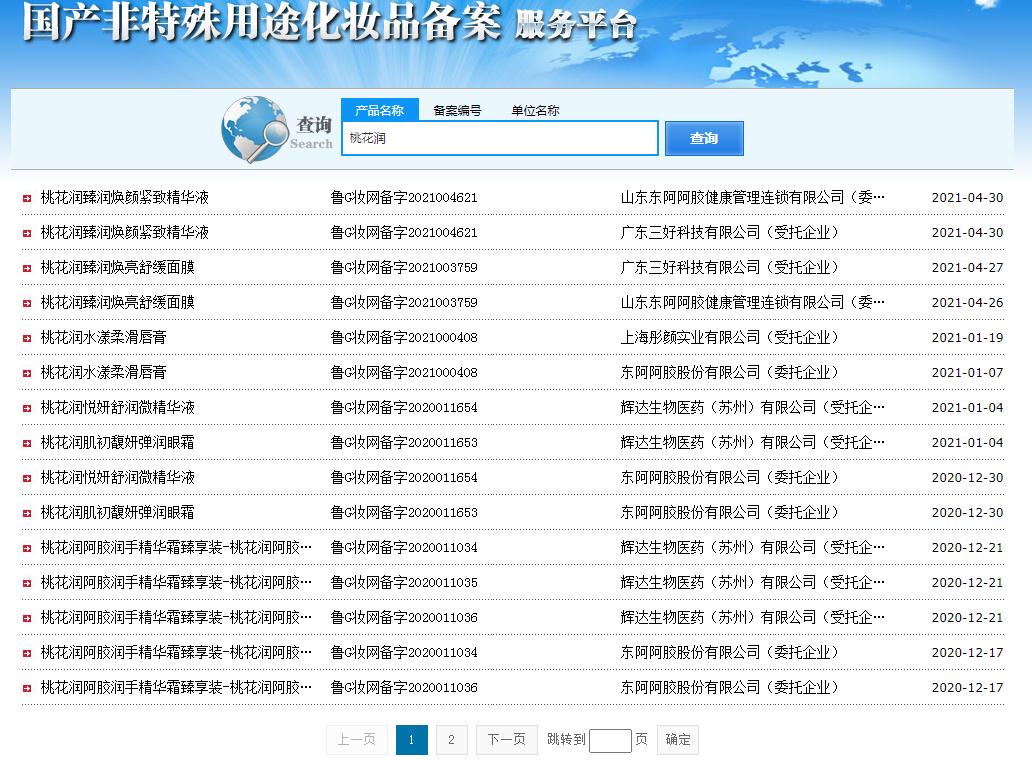Click the search text field containing 桃花润
Screen dimensions: 1032x760
point(500,138)
